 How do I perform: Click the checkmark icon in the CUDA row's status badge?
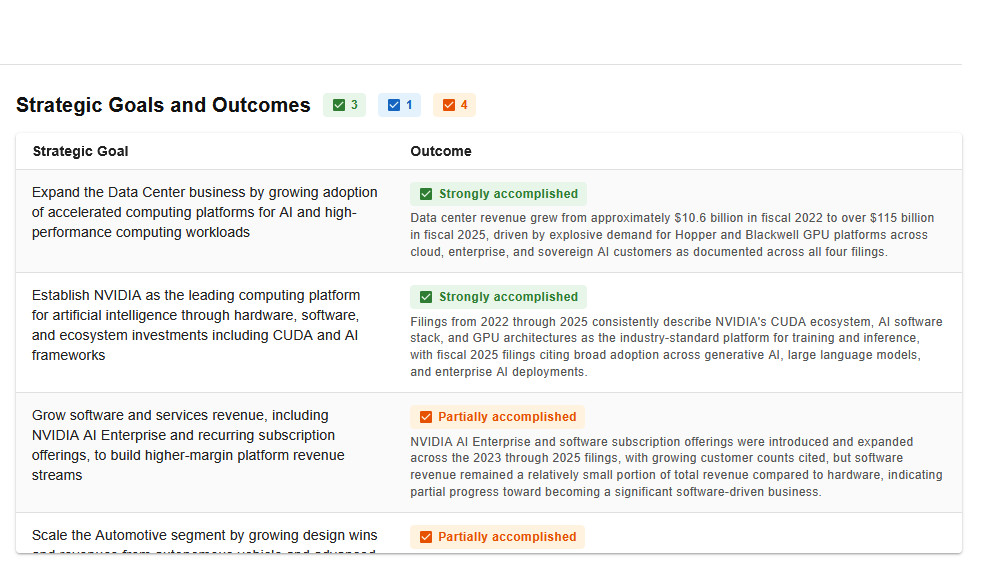pyautogui.click(x=426, y=297)
